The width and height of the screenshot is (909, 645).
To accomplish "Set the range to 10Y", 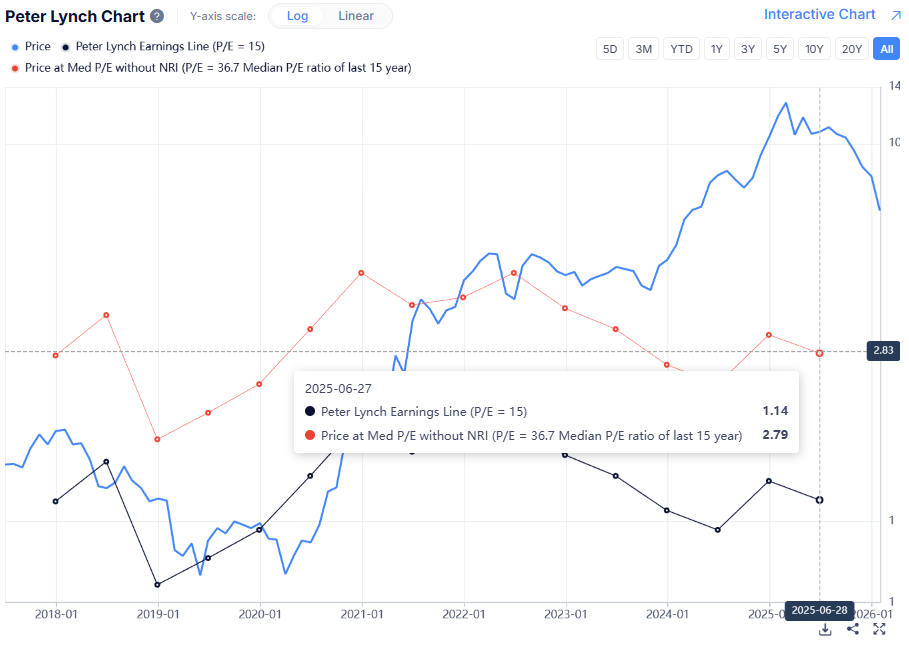I will coord(815,49).
